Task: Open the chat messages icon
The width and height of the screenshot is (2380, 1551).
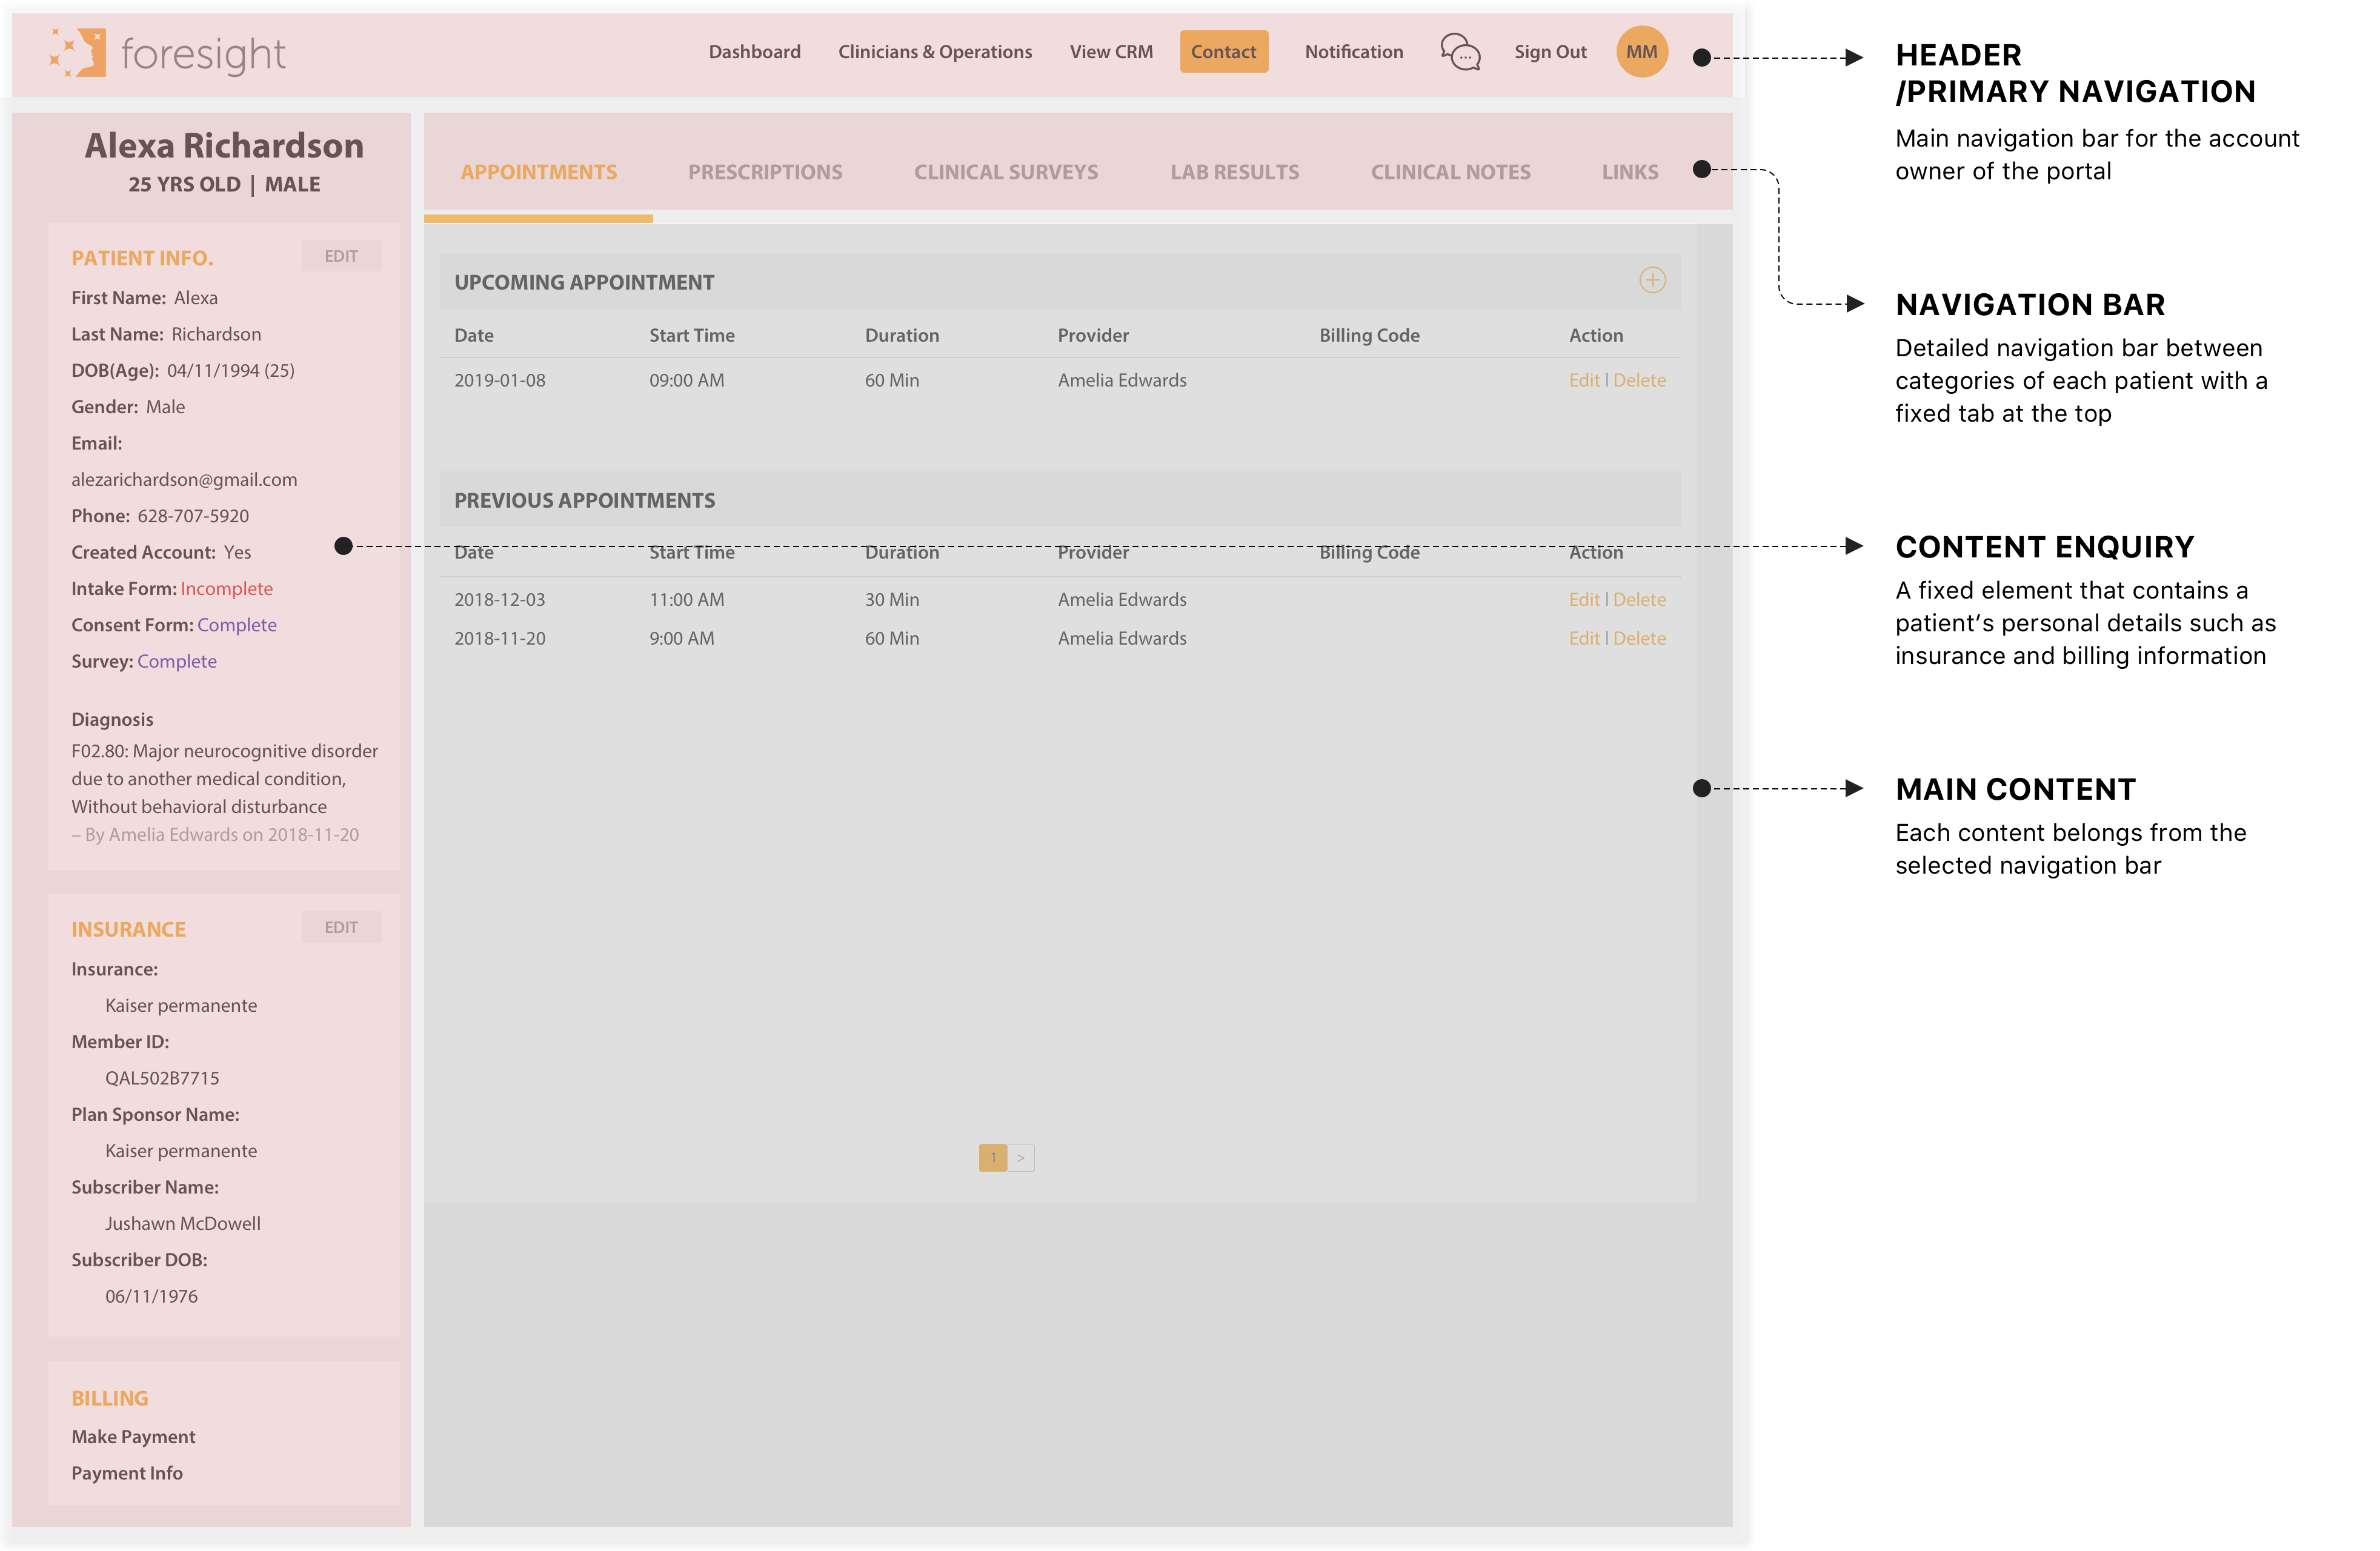Action: pyautogui.click(x=1460, y=52)
